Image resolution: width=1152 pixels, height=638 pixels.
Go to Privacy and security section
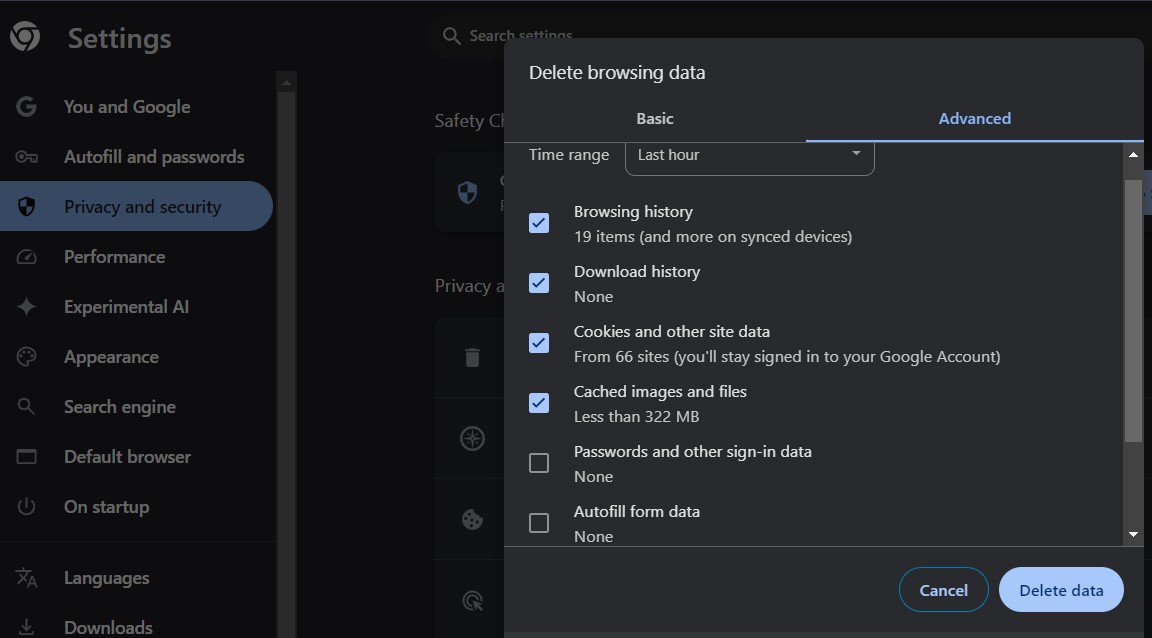pyautogui.click(x=137, y=206)
